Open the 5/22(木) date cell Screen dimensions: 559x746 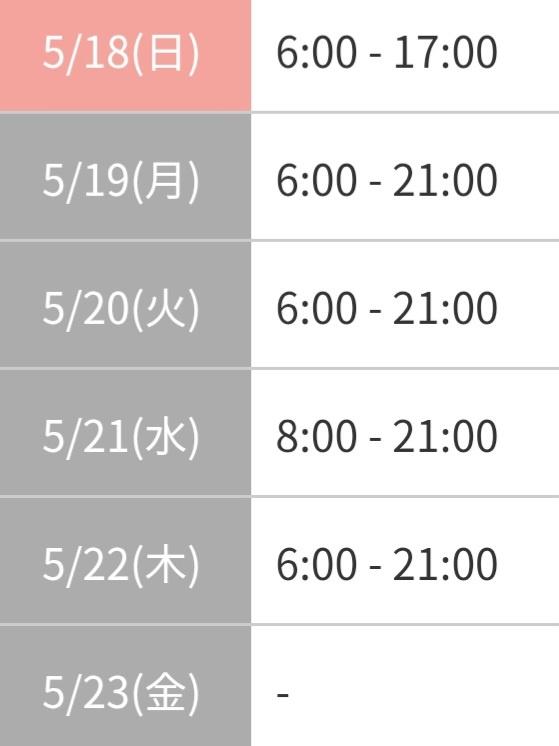[125, 560]
